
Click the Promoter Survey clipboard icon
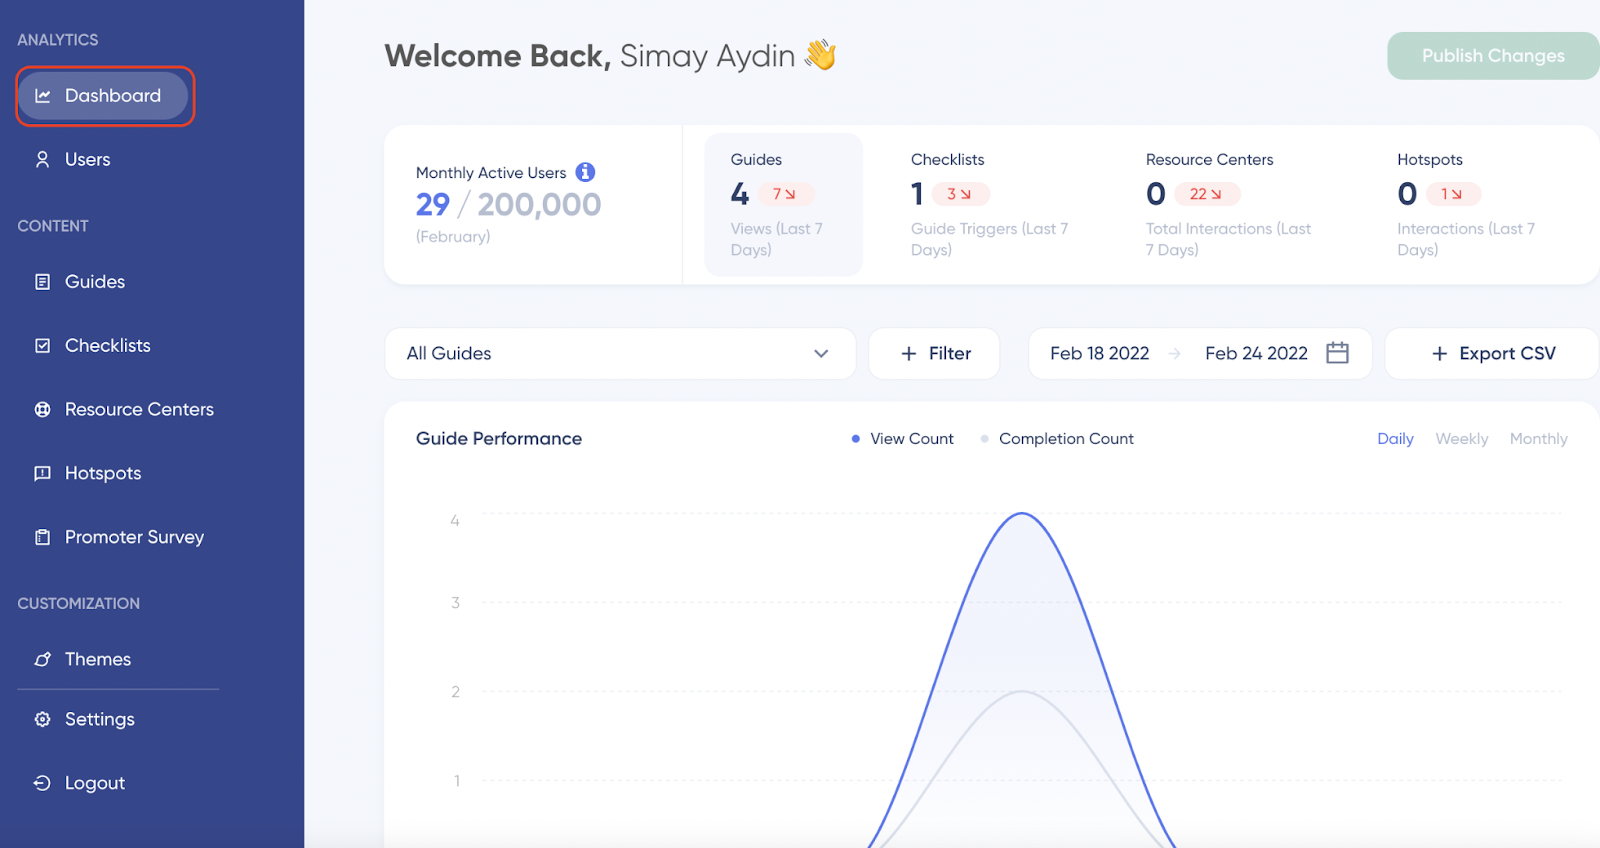(x=43, y=538)
